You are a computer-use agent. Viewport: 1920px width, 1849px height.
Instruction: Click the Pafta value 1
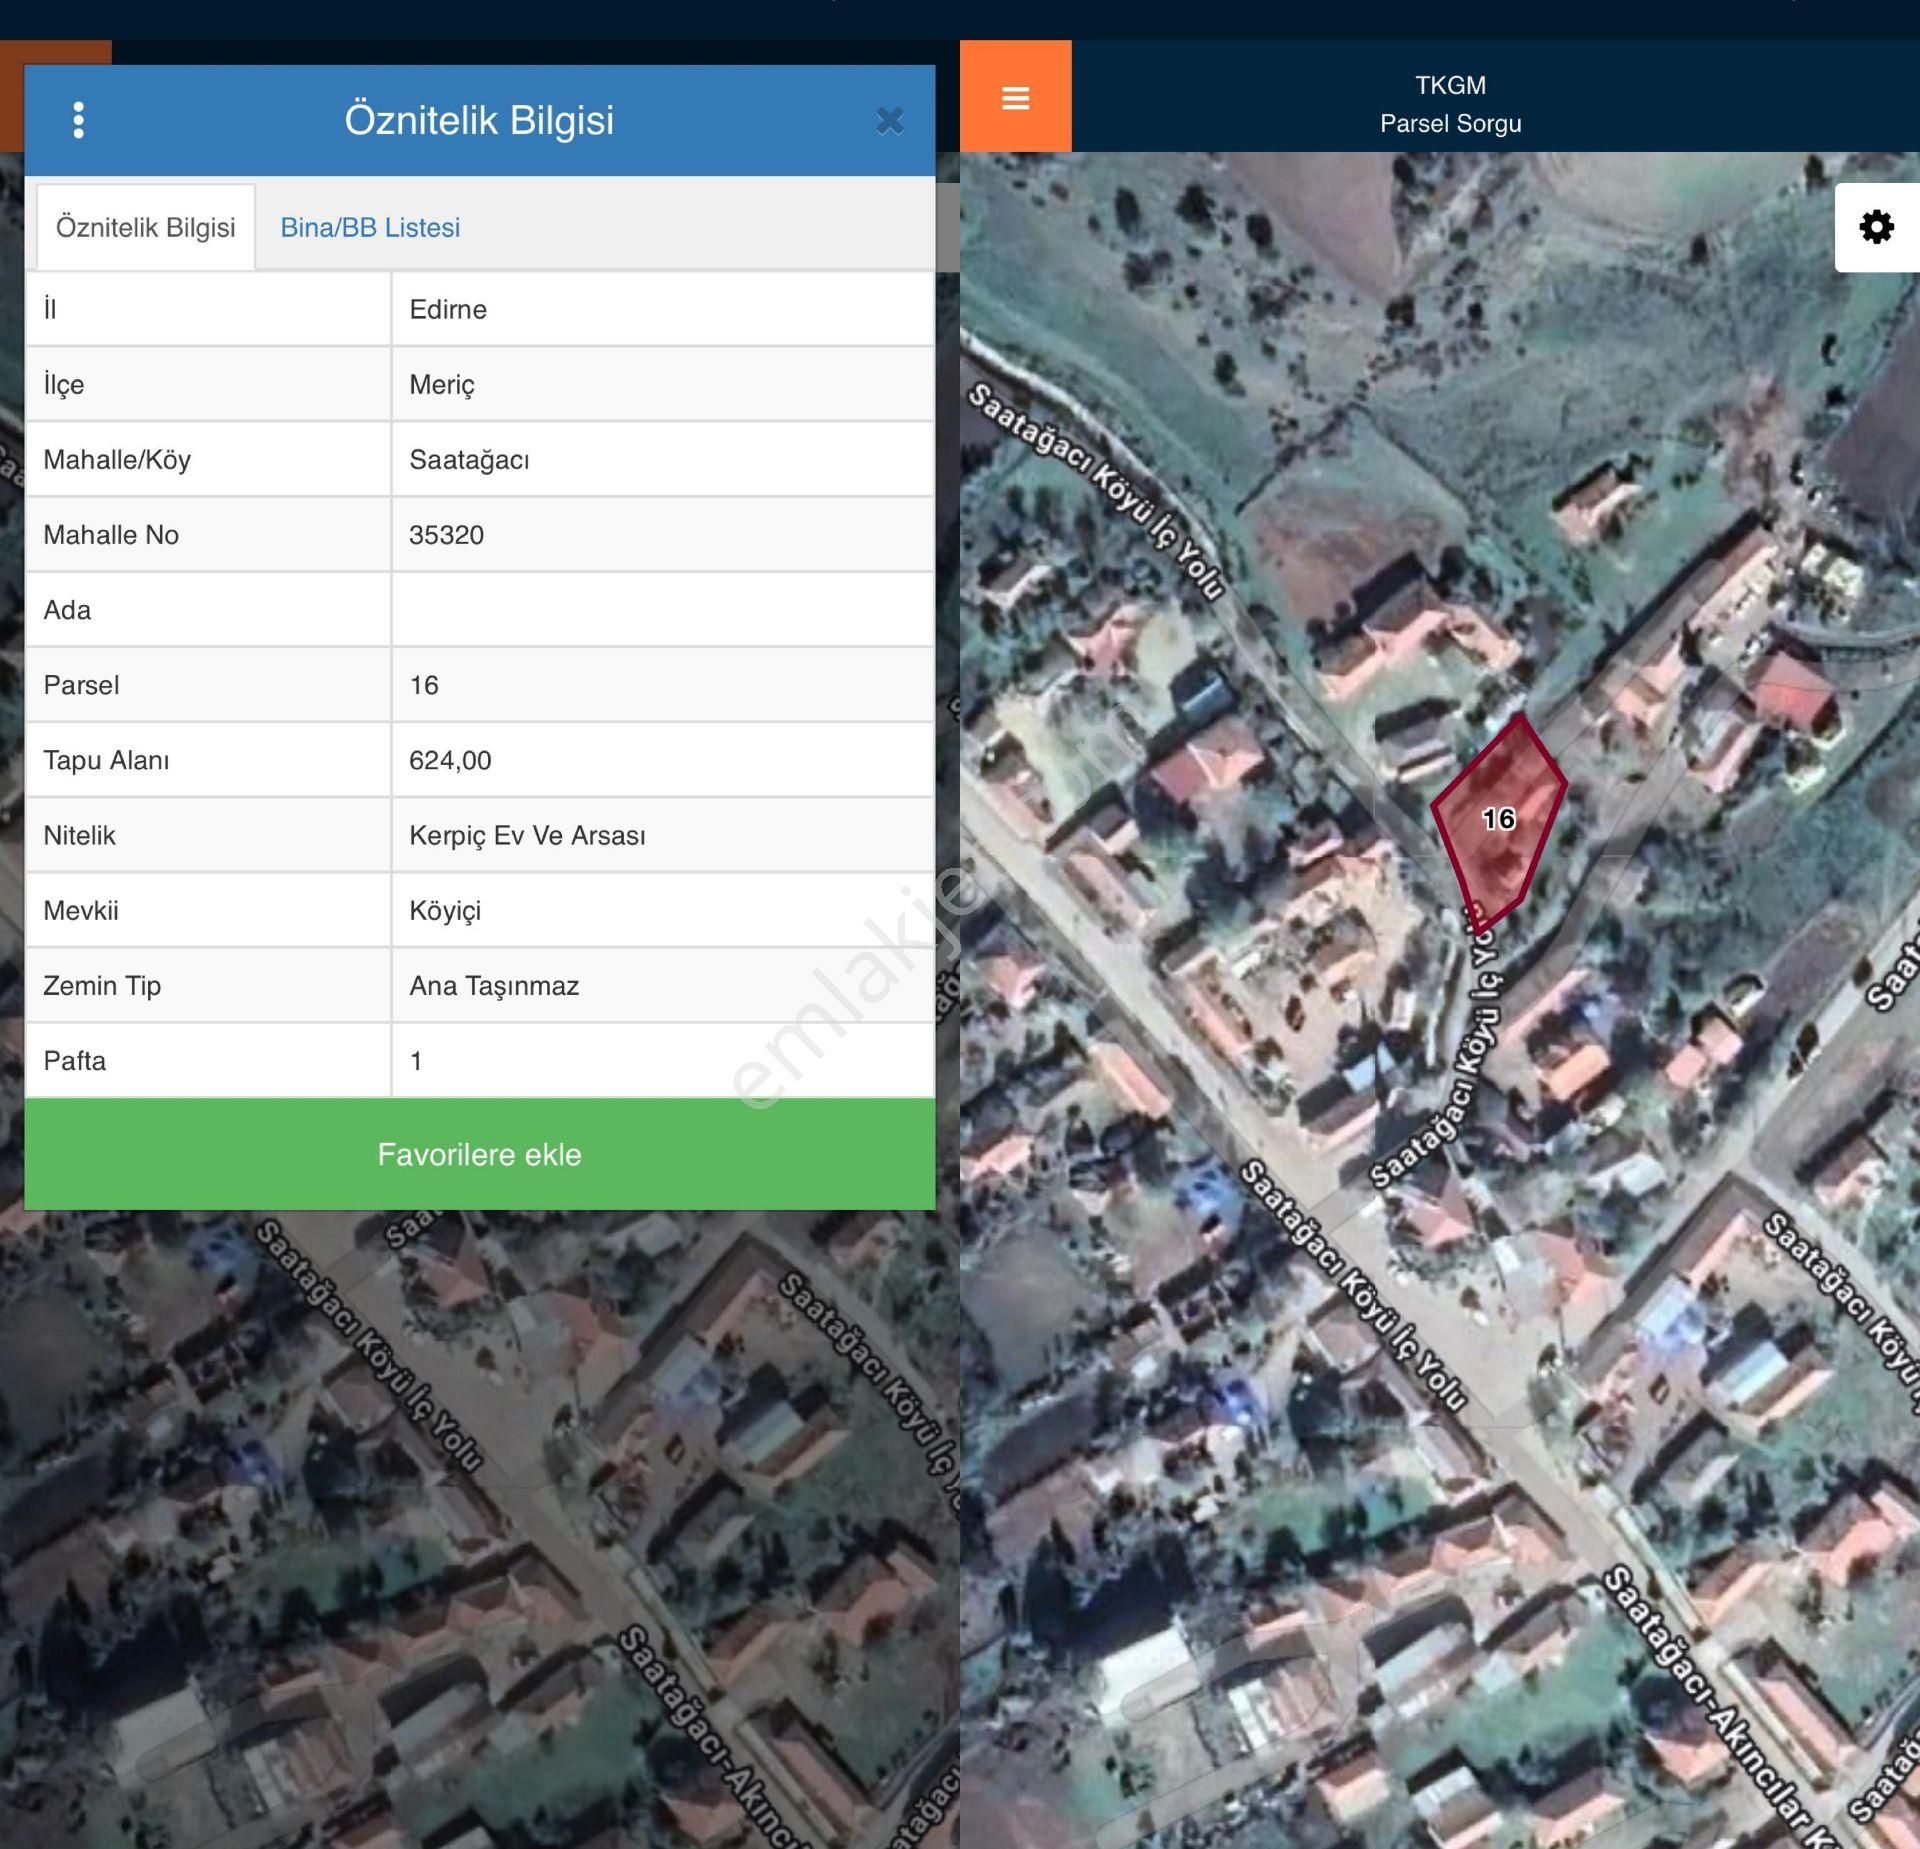click(x=416, y=1061)
